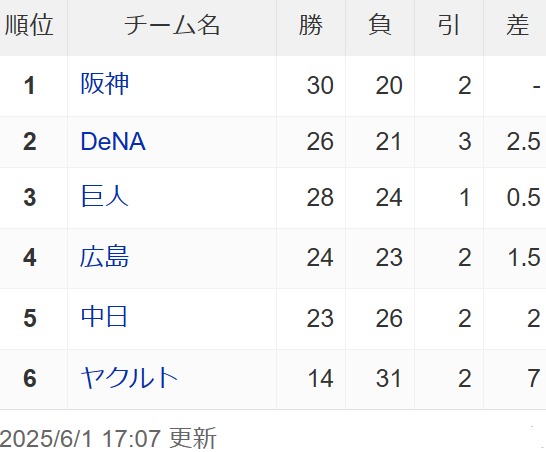Click the 負 column header
The height and width of the screenshot is (452, 546).
pyautogui.click(x=380, y=25)
